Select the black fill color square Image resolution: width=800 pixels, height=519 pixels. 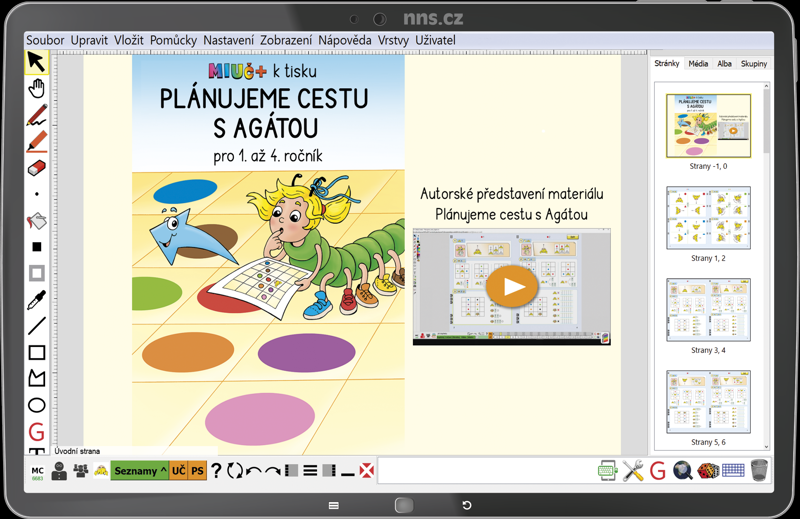(x=37, y=247)
